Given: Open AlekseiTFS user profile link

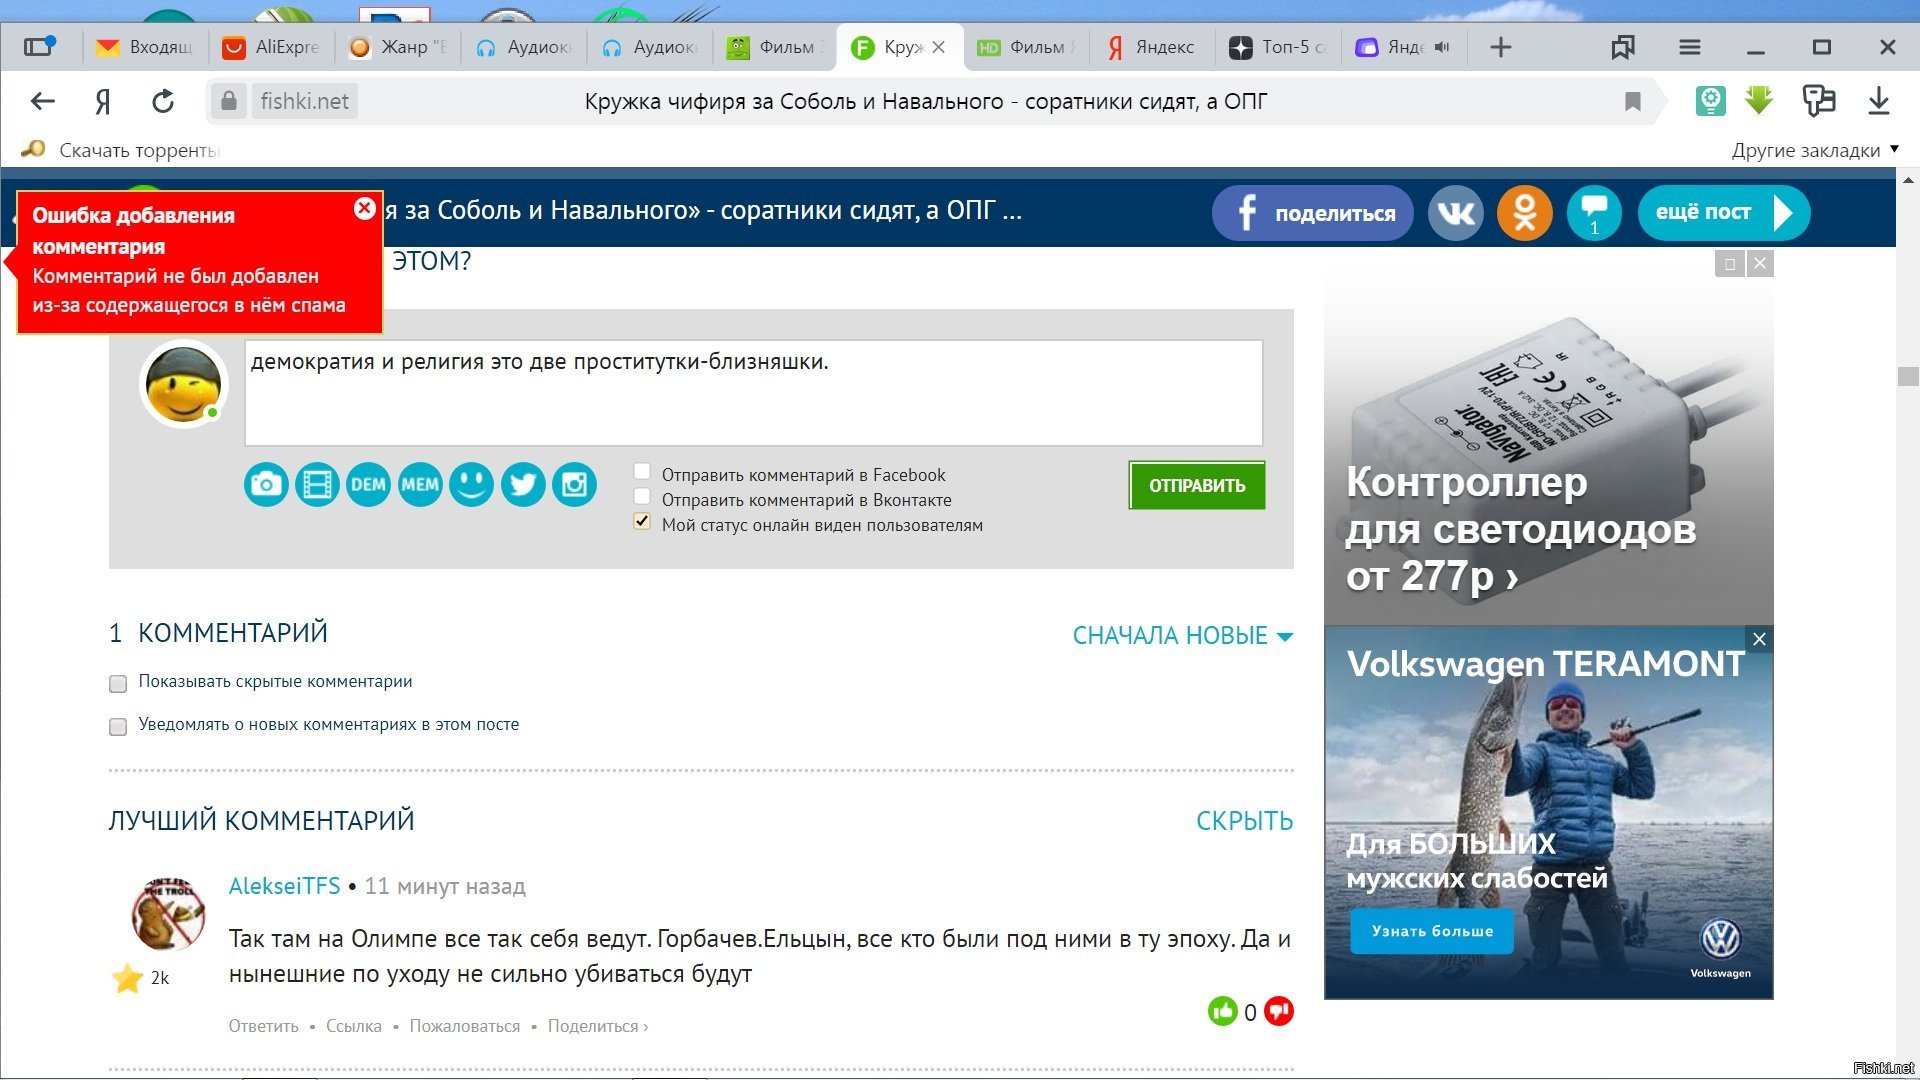Looking at the screenshot, I should (x=284, y=886).
